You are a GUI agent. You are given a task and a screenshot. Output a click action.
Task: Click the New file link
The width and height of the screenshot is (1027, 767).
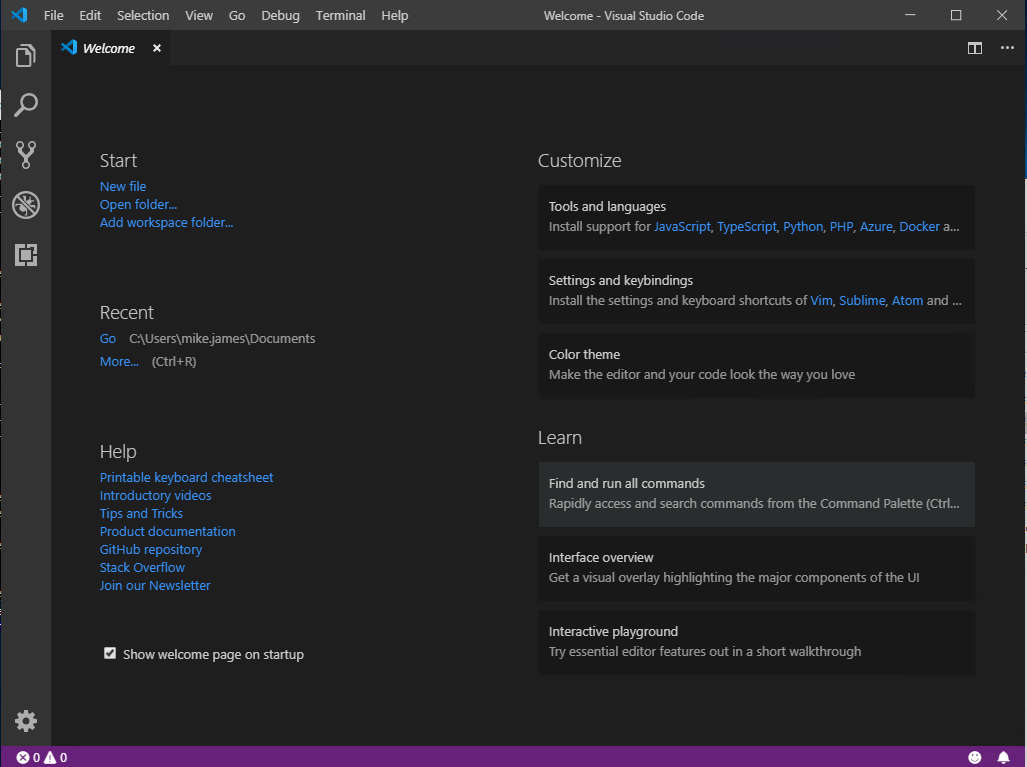(x=122, y=187)
